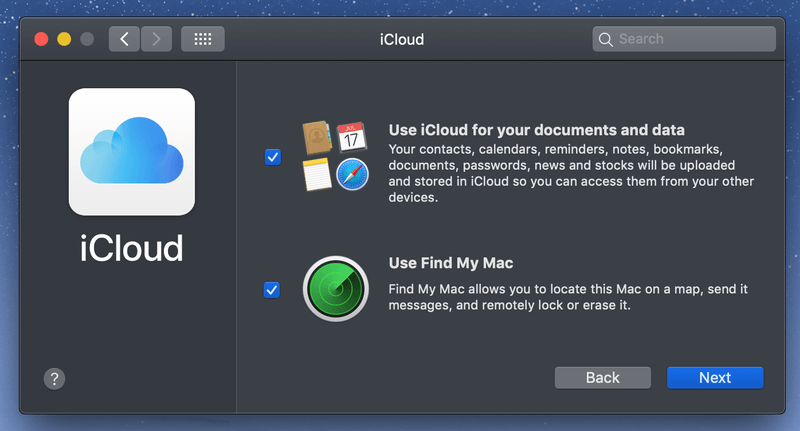Click the green Find My Mac radar icon
Image resolution: width=800 pixels, height=431 pixels.
336,289
